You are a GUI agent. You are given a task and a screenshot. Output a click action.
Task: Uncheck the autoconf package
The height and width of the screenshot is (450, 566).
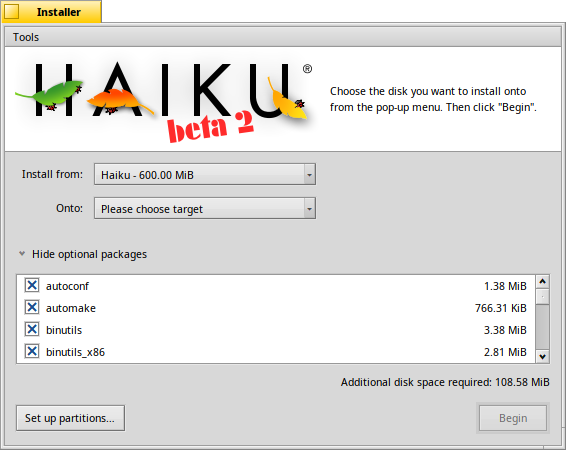[x=32, y=285]
